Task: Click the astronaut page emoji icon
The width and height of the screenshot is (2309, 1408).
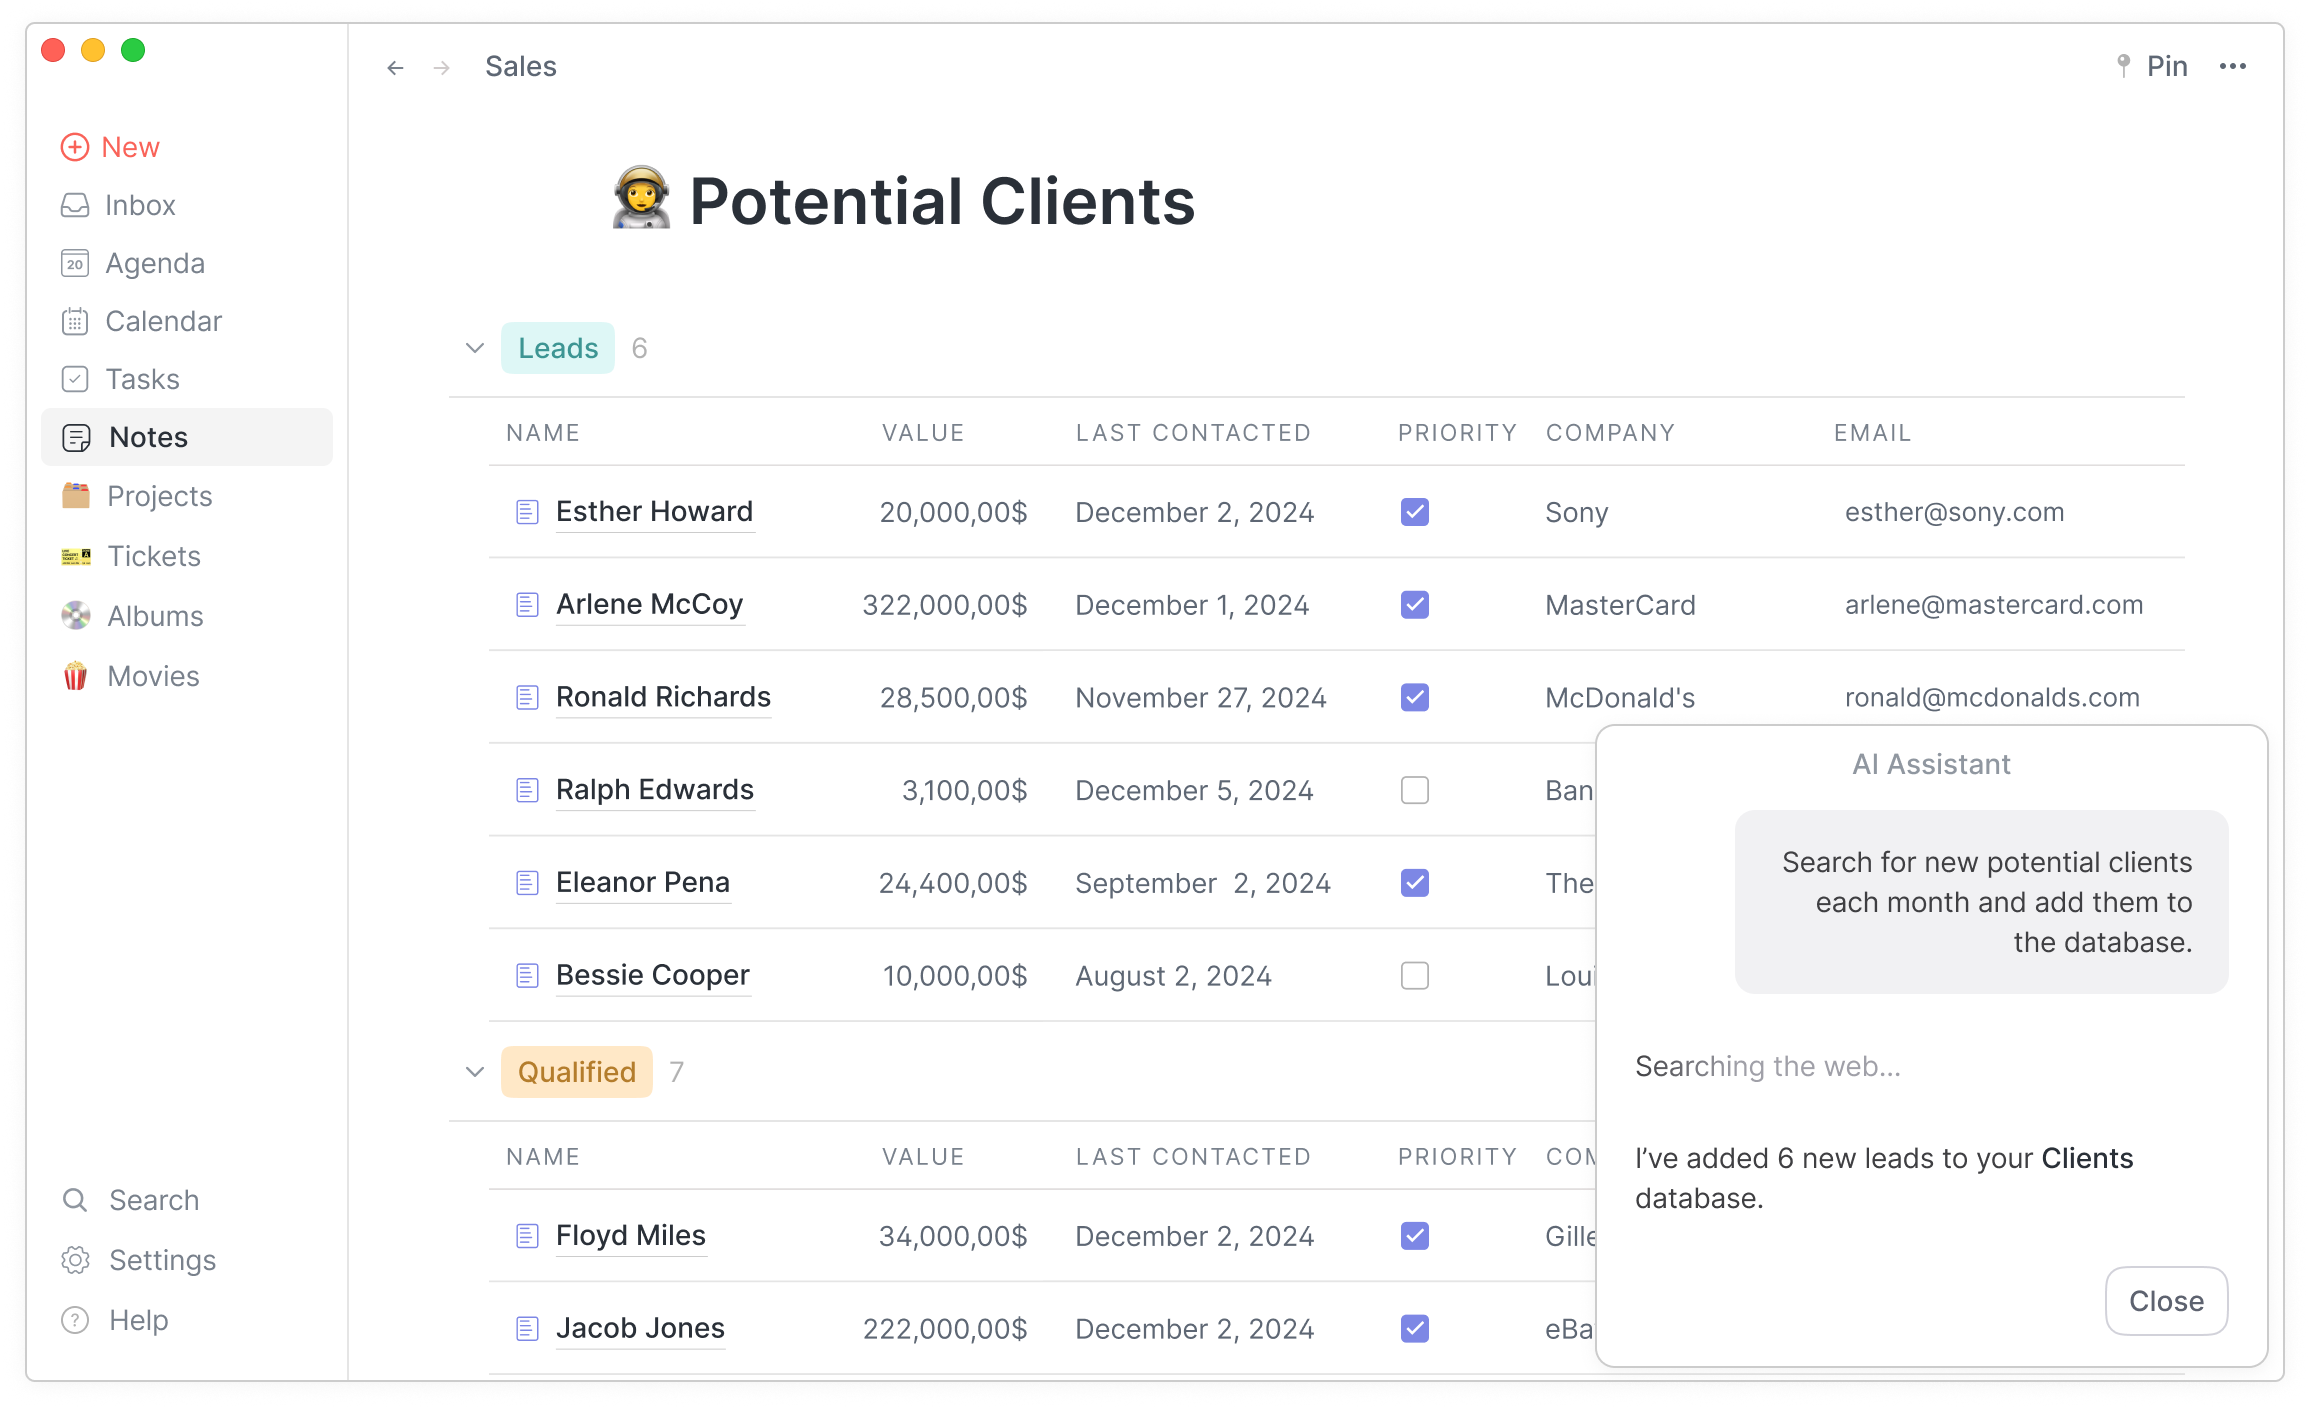Action: coord(641,199)
